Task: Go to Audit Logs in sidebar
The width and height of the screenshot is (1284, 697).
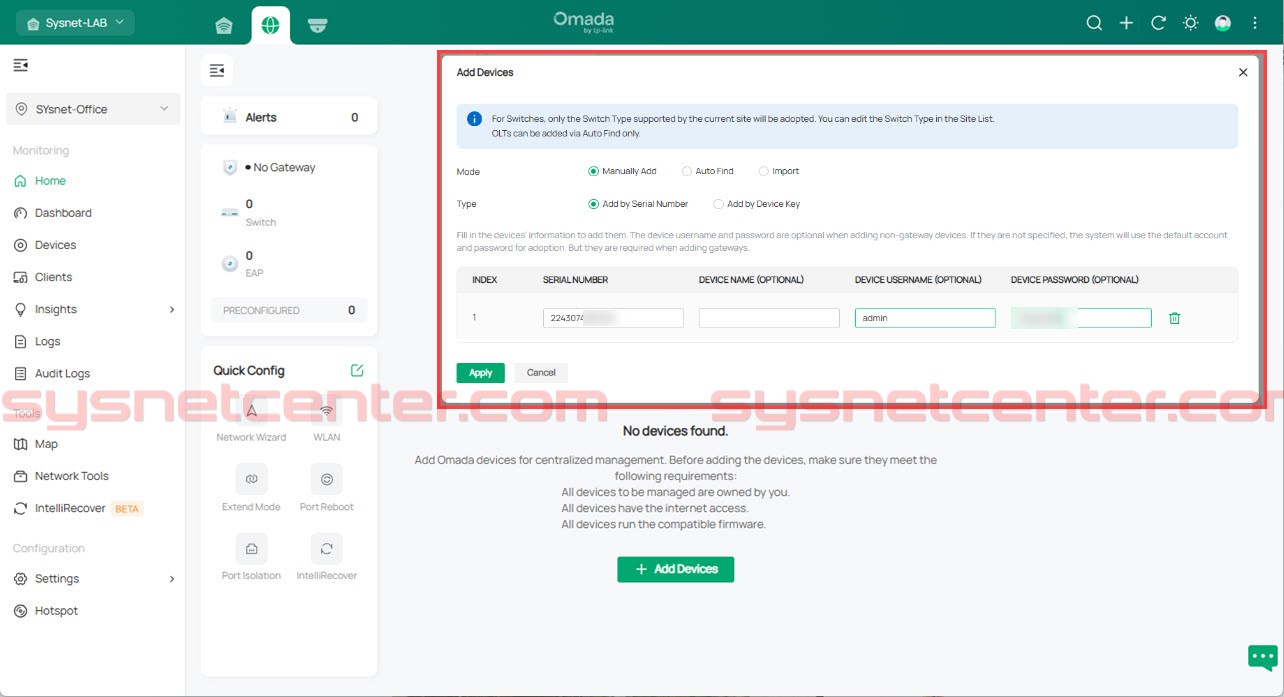Action: coord(62,373)
